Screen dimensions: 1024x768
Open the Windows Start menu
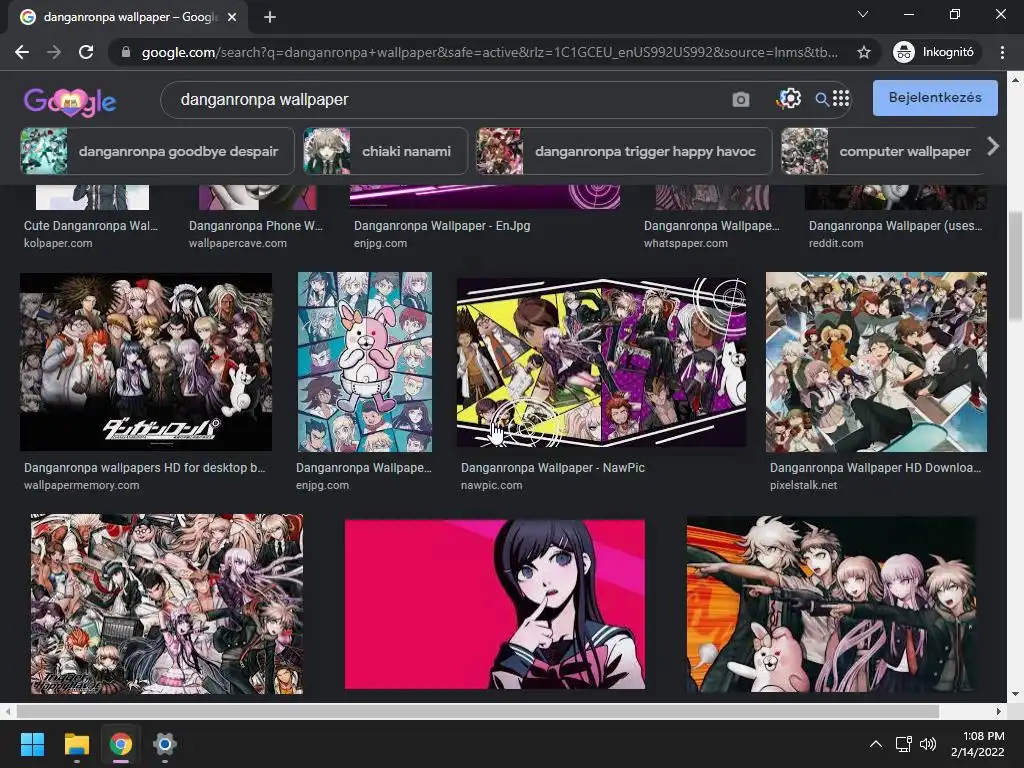click(x=32, y=744)
